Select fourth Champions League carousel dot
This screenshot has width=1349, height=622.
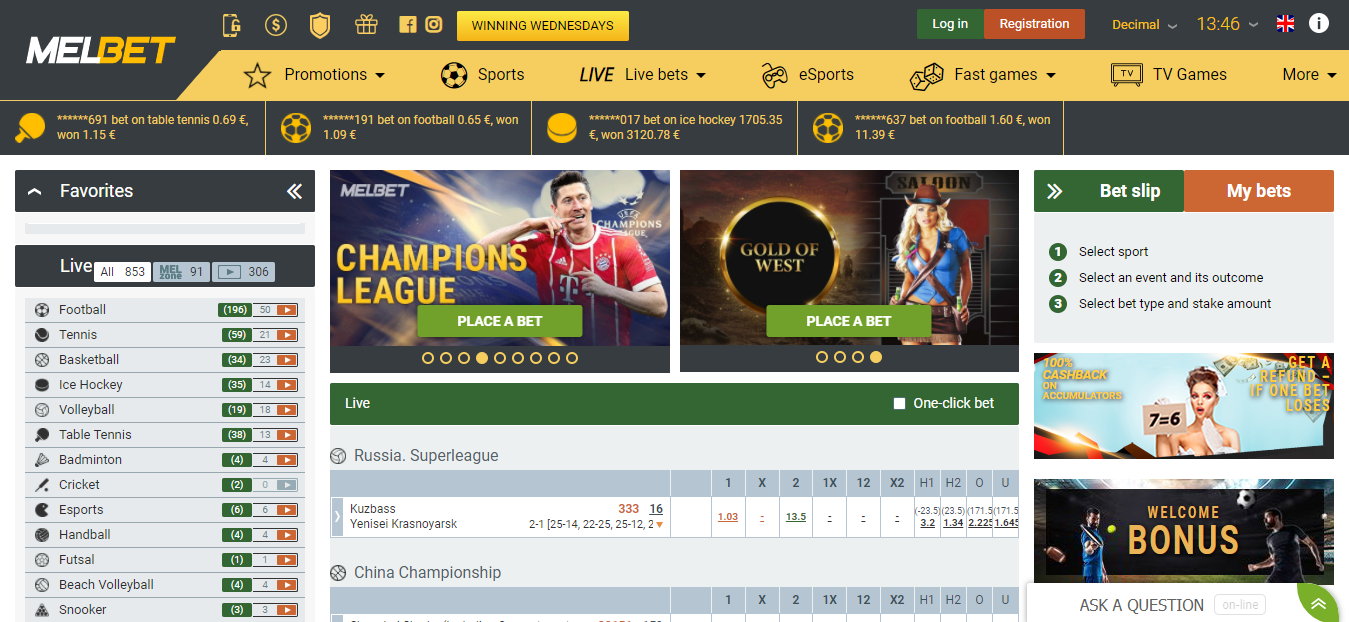[x=482, y=358]
